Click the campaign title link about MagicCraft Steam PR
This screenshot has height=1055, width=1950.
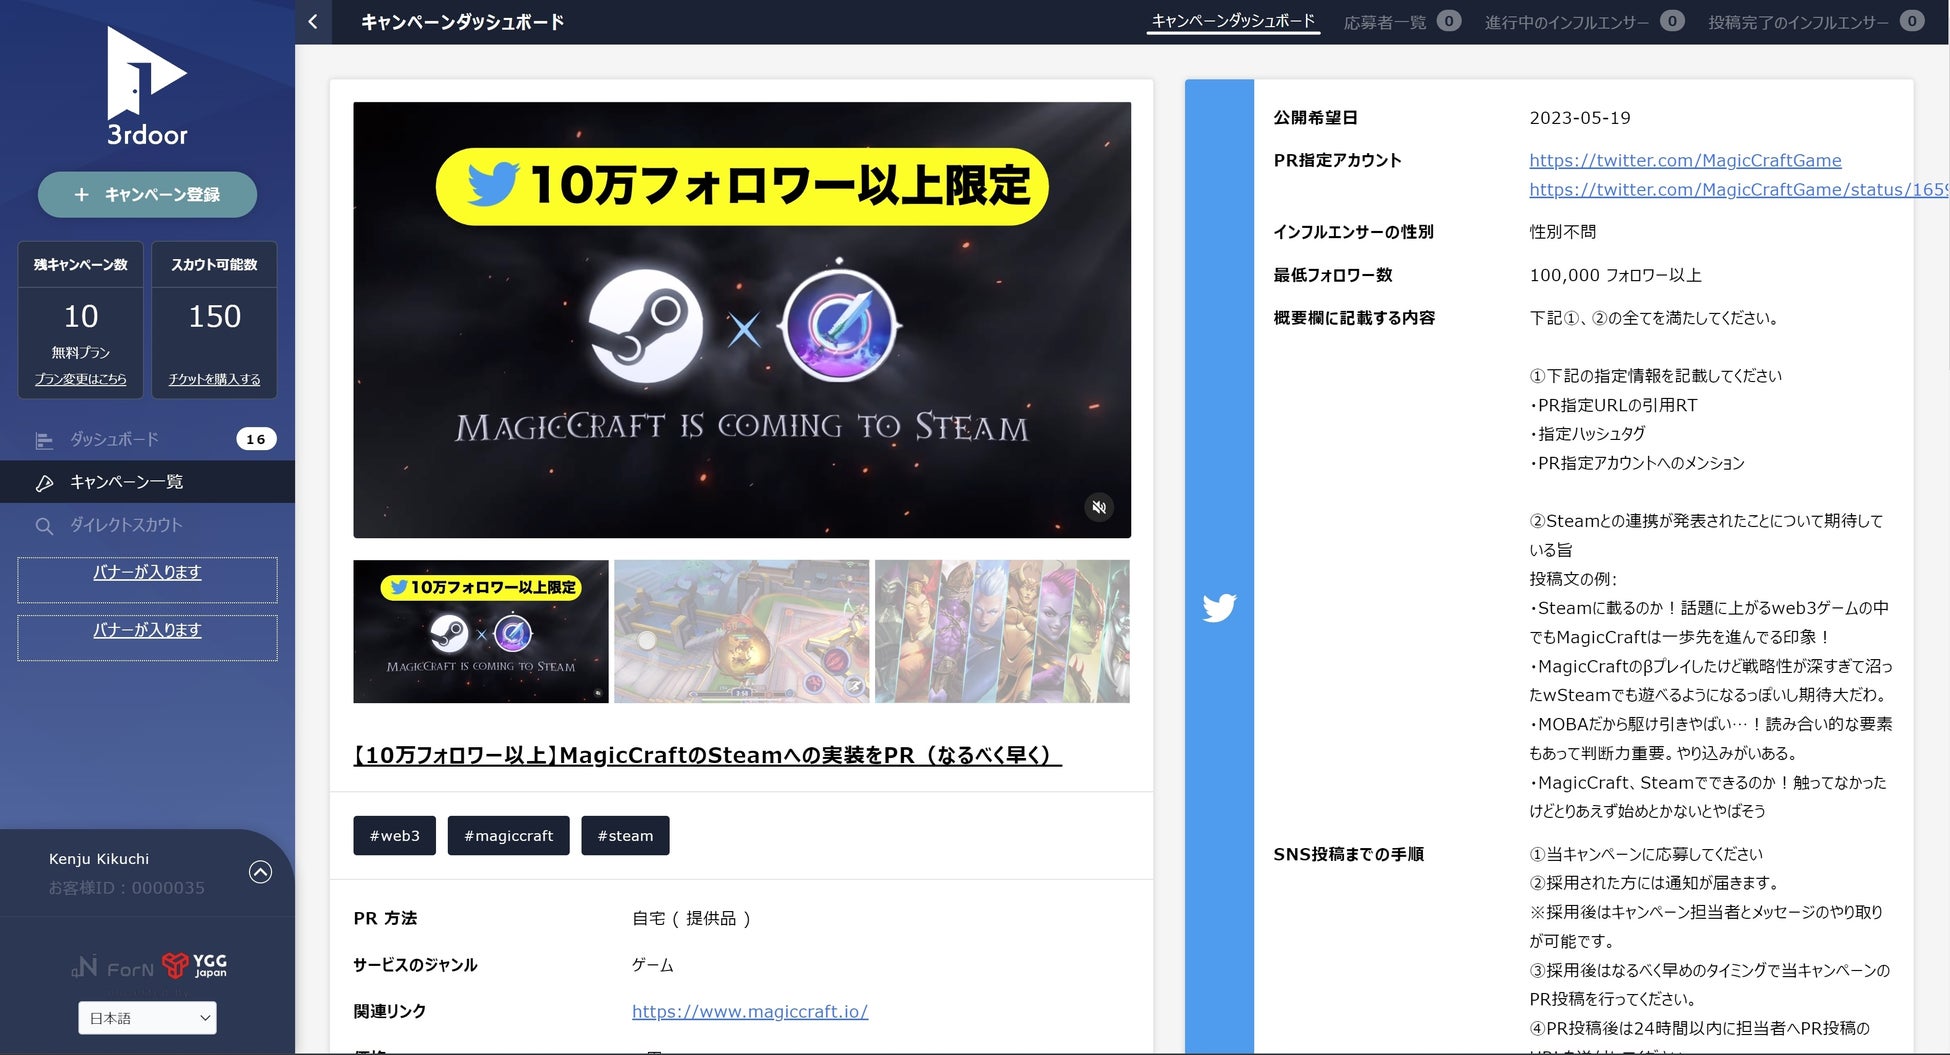[707, 755]
